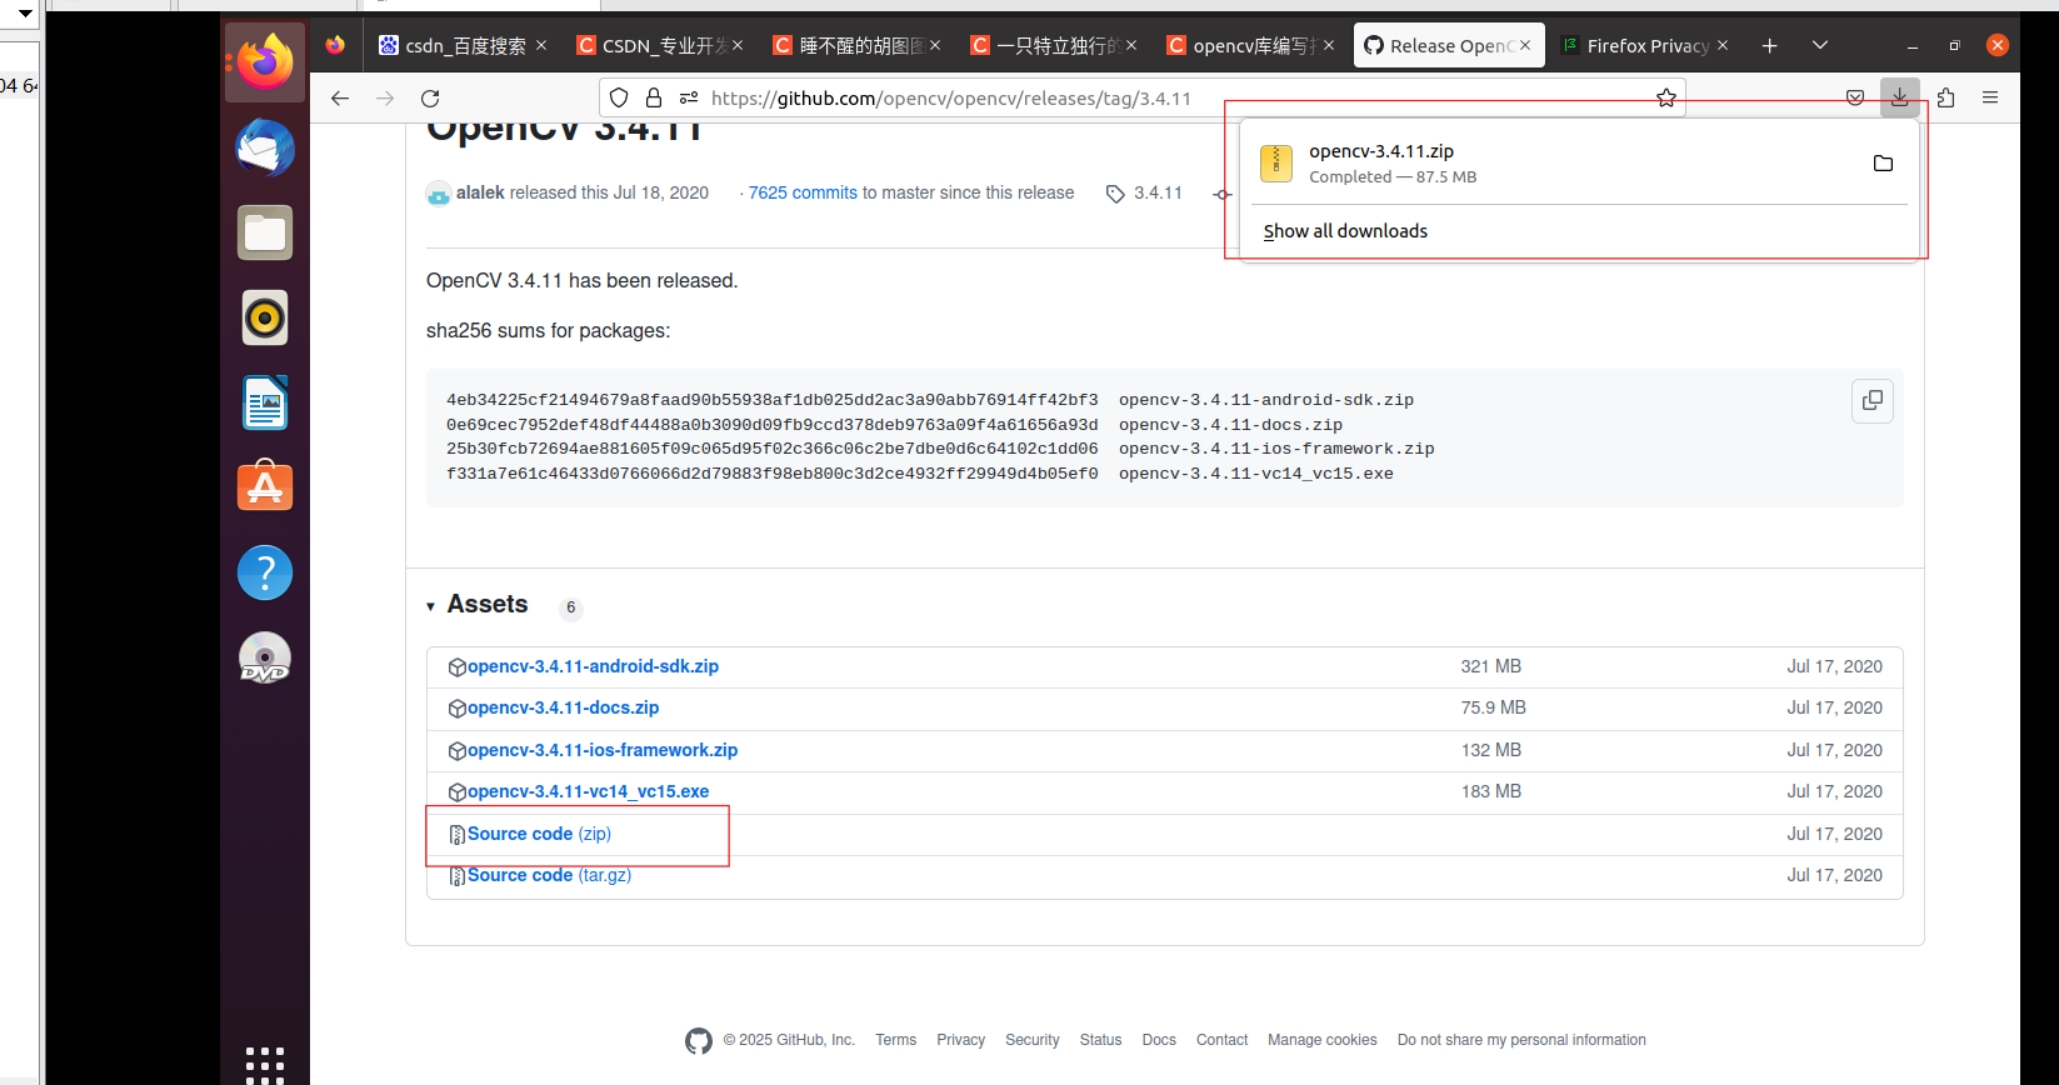
Task: Switch to the Firefox Privacy tab
Action: click(1645, 46)
